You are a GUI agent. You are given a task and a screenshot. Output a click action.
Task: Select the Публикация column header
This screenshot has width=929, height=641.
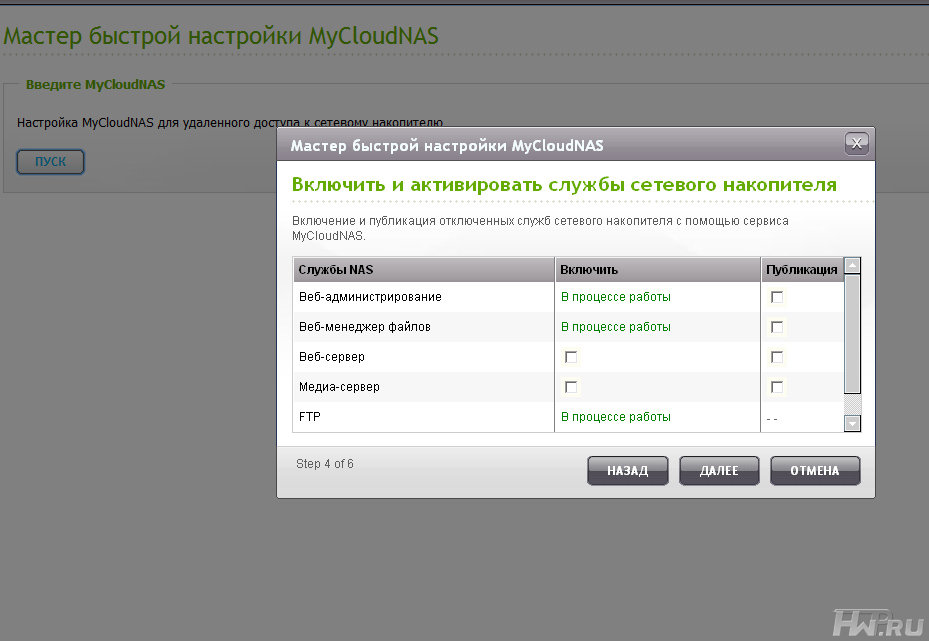[802, 270]
